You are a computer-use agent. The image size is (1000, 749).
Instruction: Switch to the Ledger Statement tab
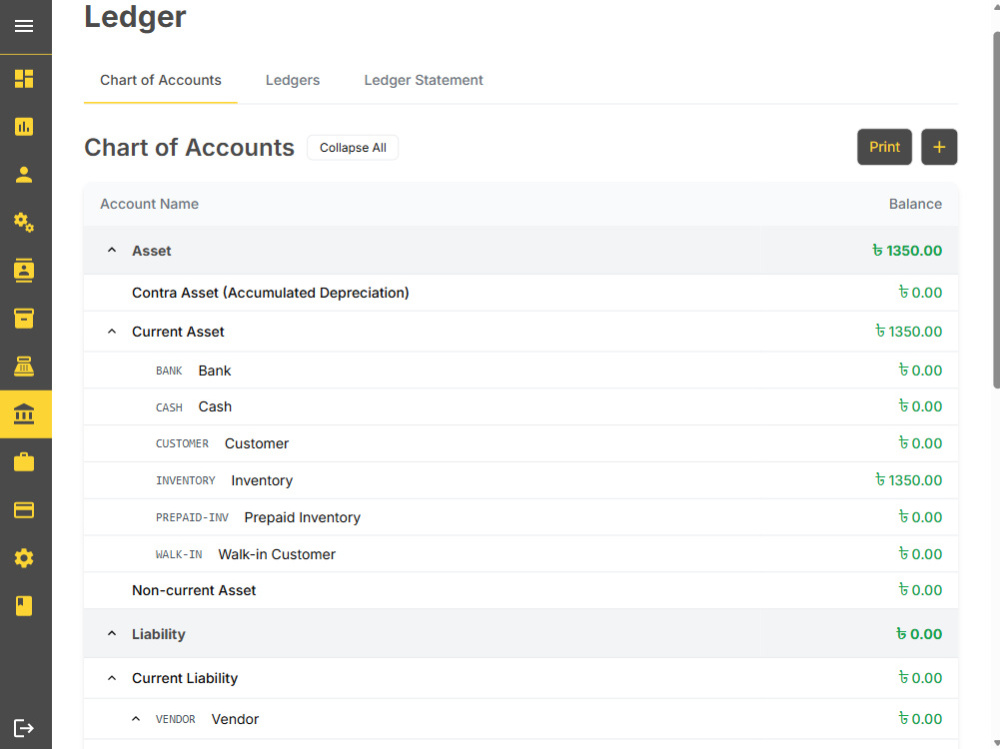423,80
